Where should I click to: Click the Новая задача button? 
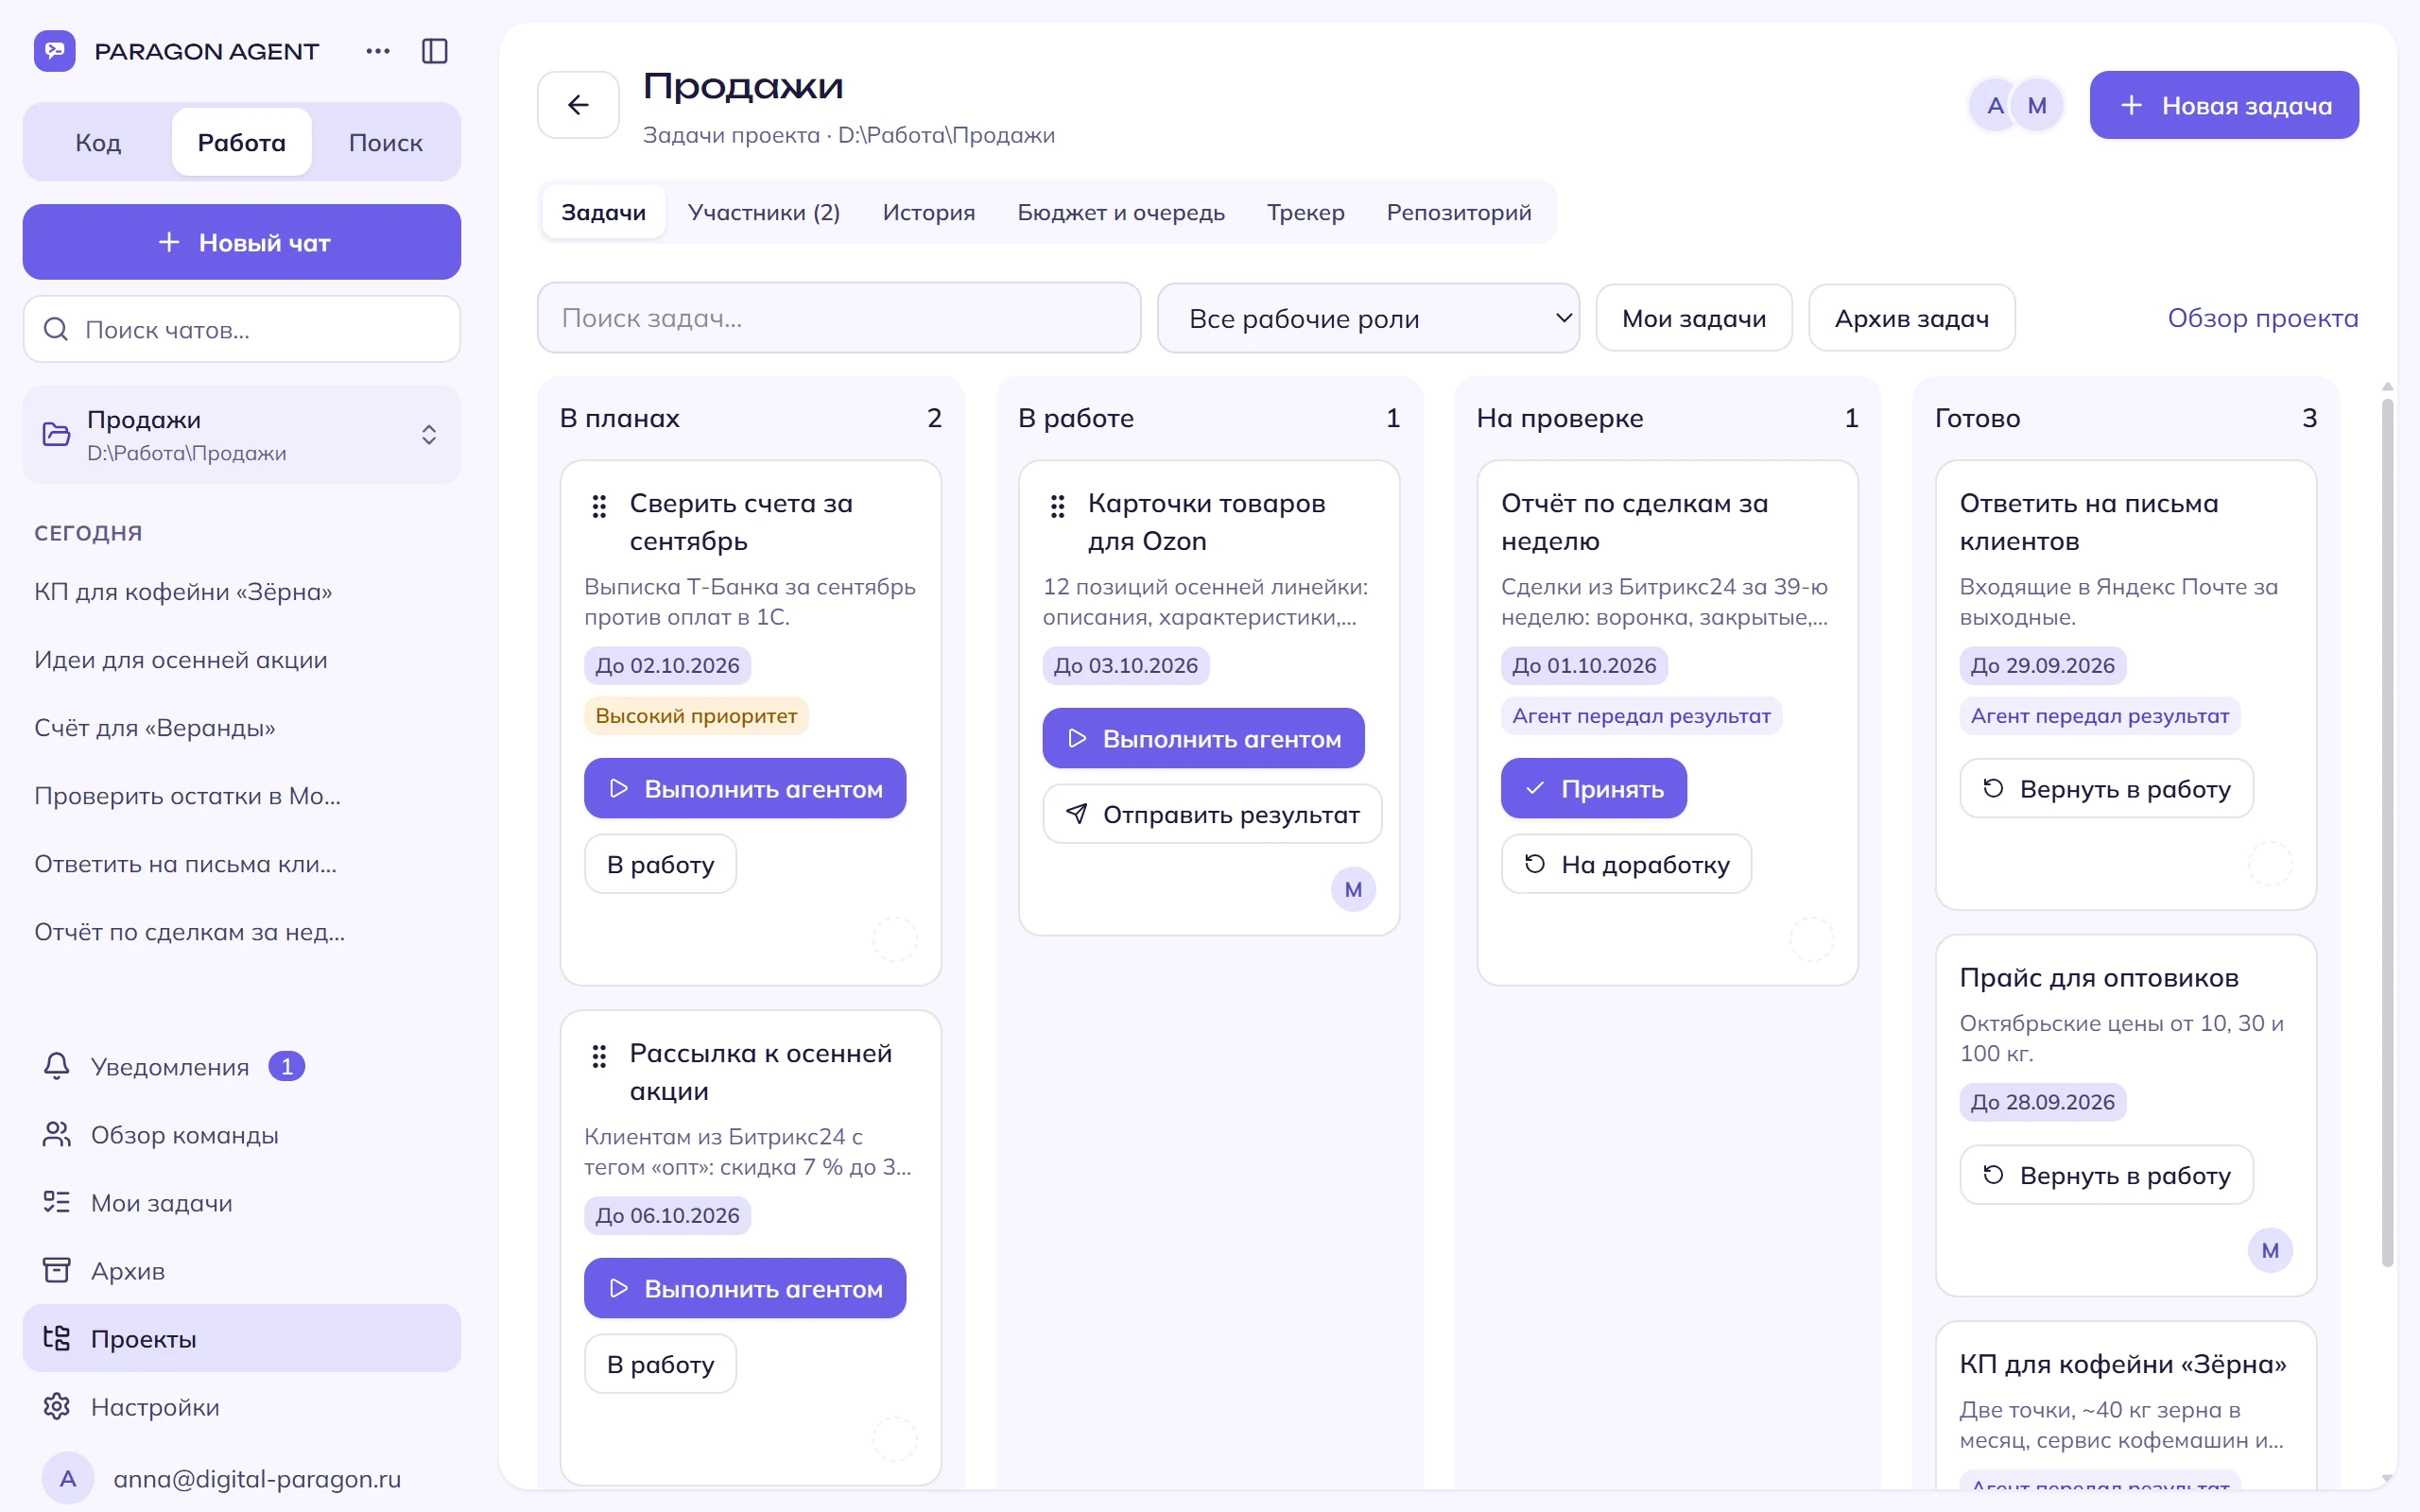(2224, 105)
